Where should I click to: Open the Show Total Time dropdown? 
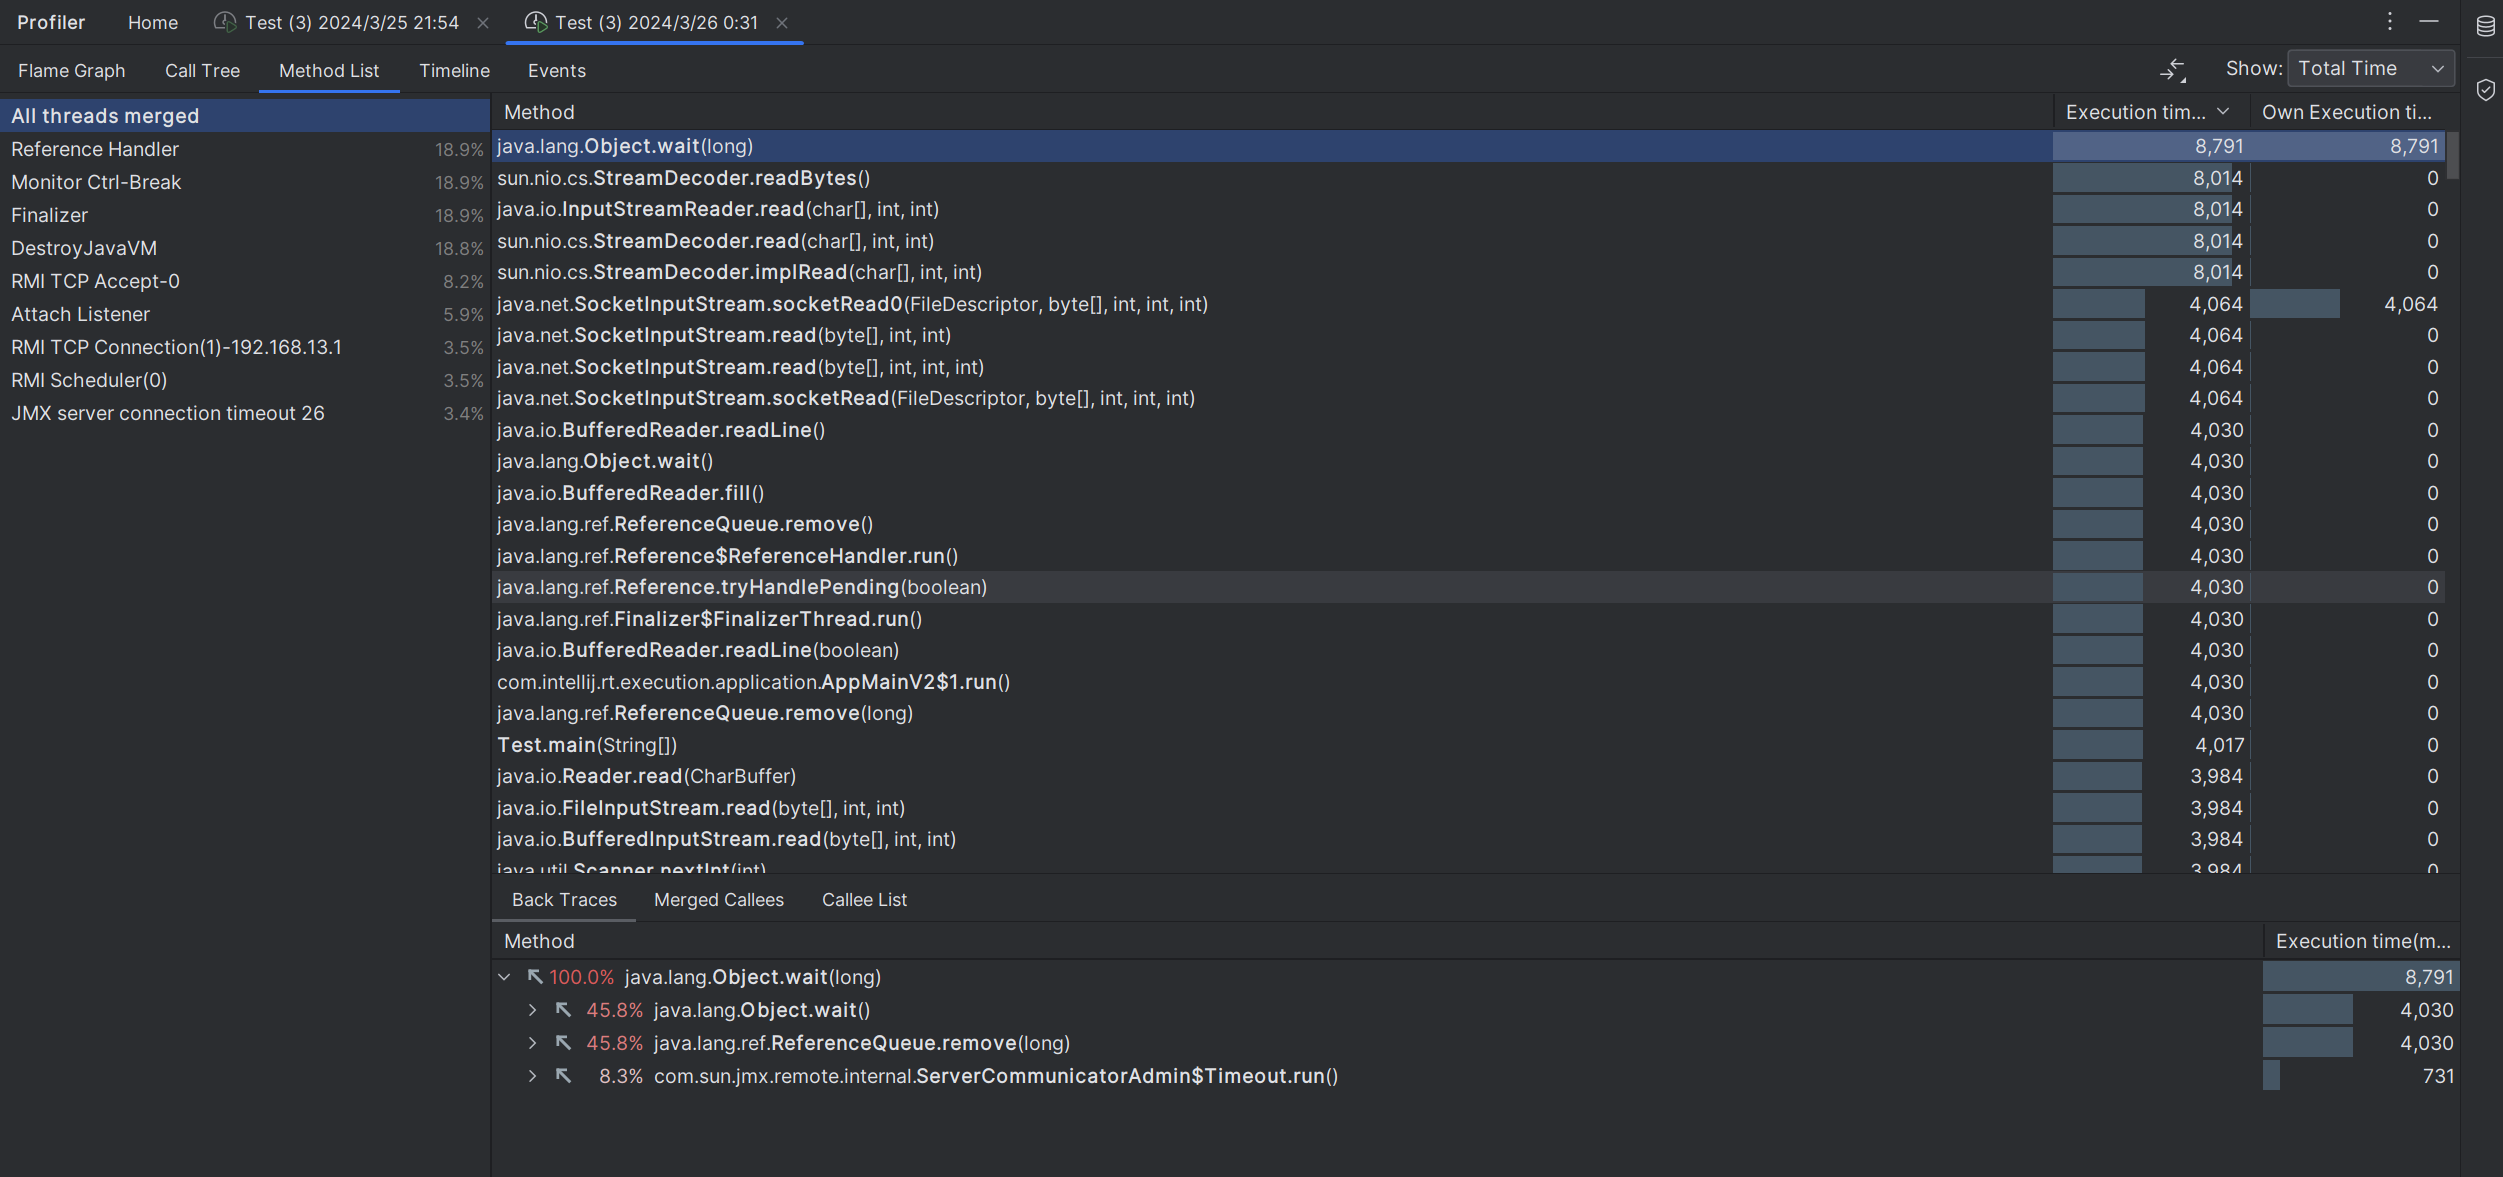point(2370,69)
